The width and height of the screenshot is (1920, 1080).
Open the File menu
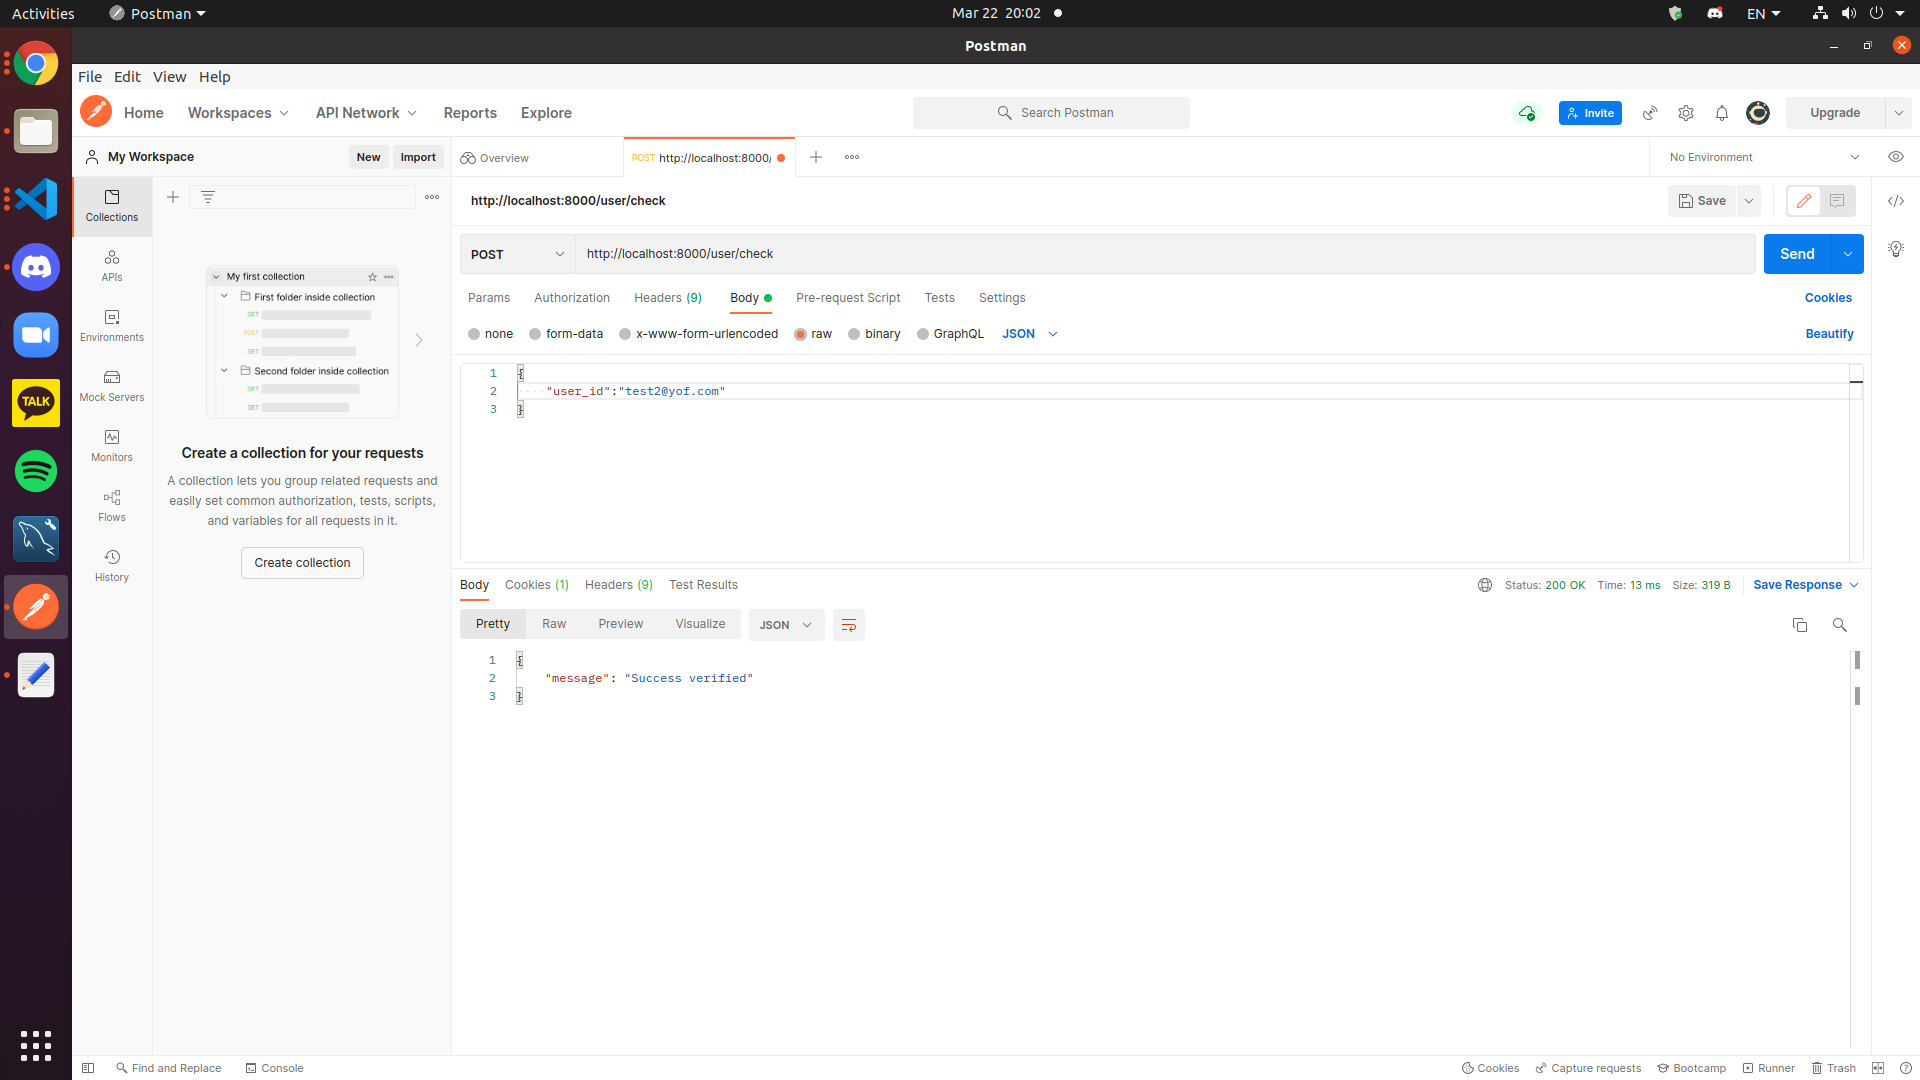[90, 77]
